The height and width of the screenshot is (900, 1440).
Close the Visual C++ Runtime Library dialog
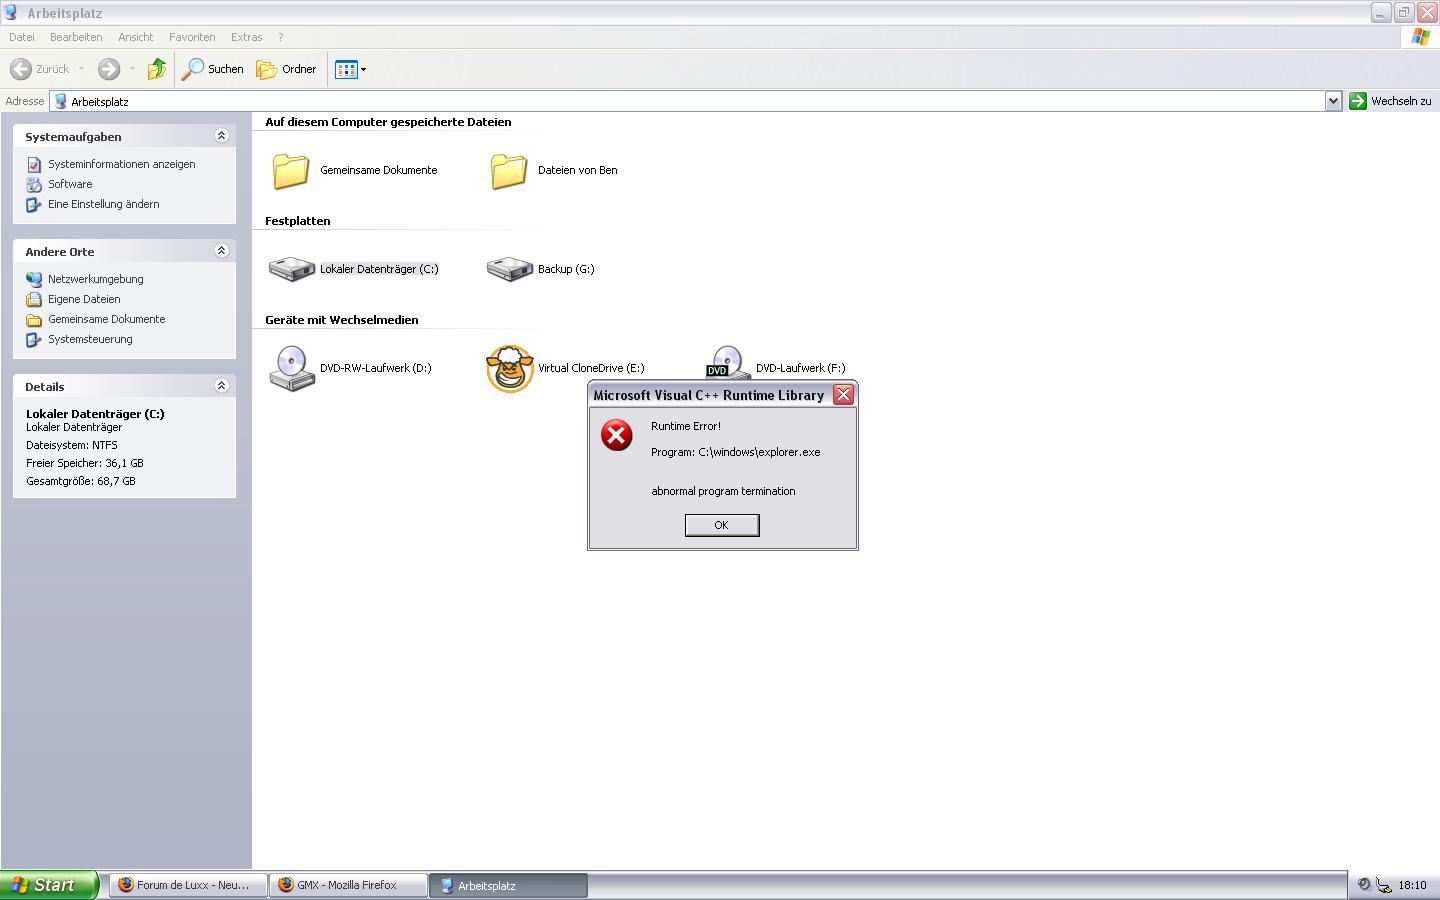[843, 395]
